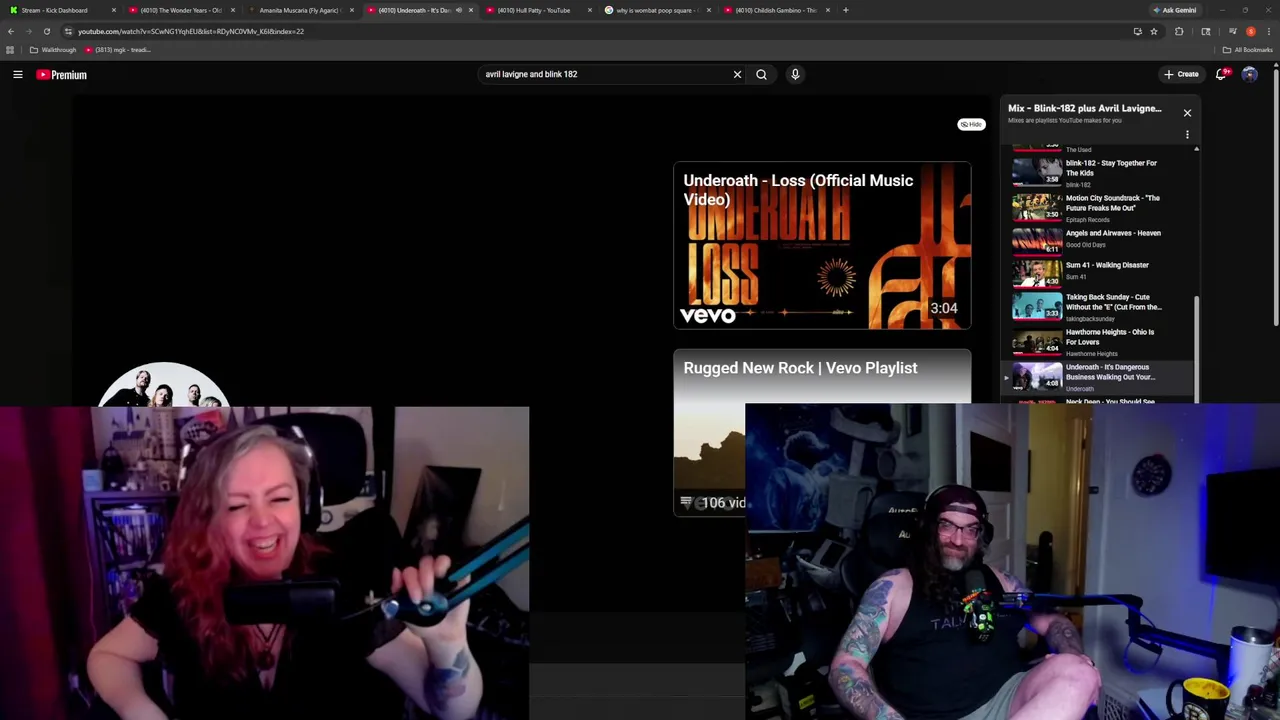
Task: Open the Chrome three-dot menu
Action: [1268, 31]
